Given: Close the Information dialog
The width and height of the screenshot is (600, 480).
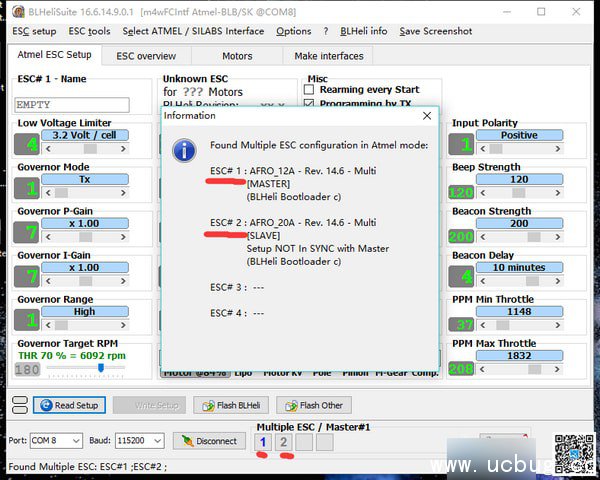Looking at the screenshot, I should point(427,115).
